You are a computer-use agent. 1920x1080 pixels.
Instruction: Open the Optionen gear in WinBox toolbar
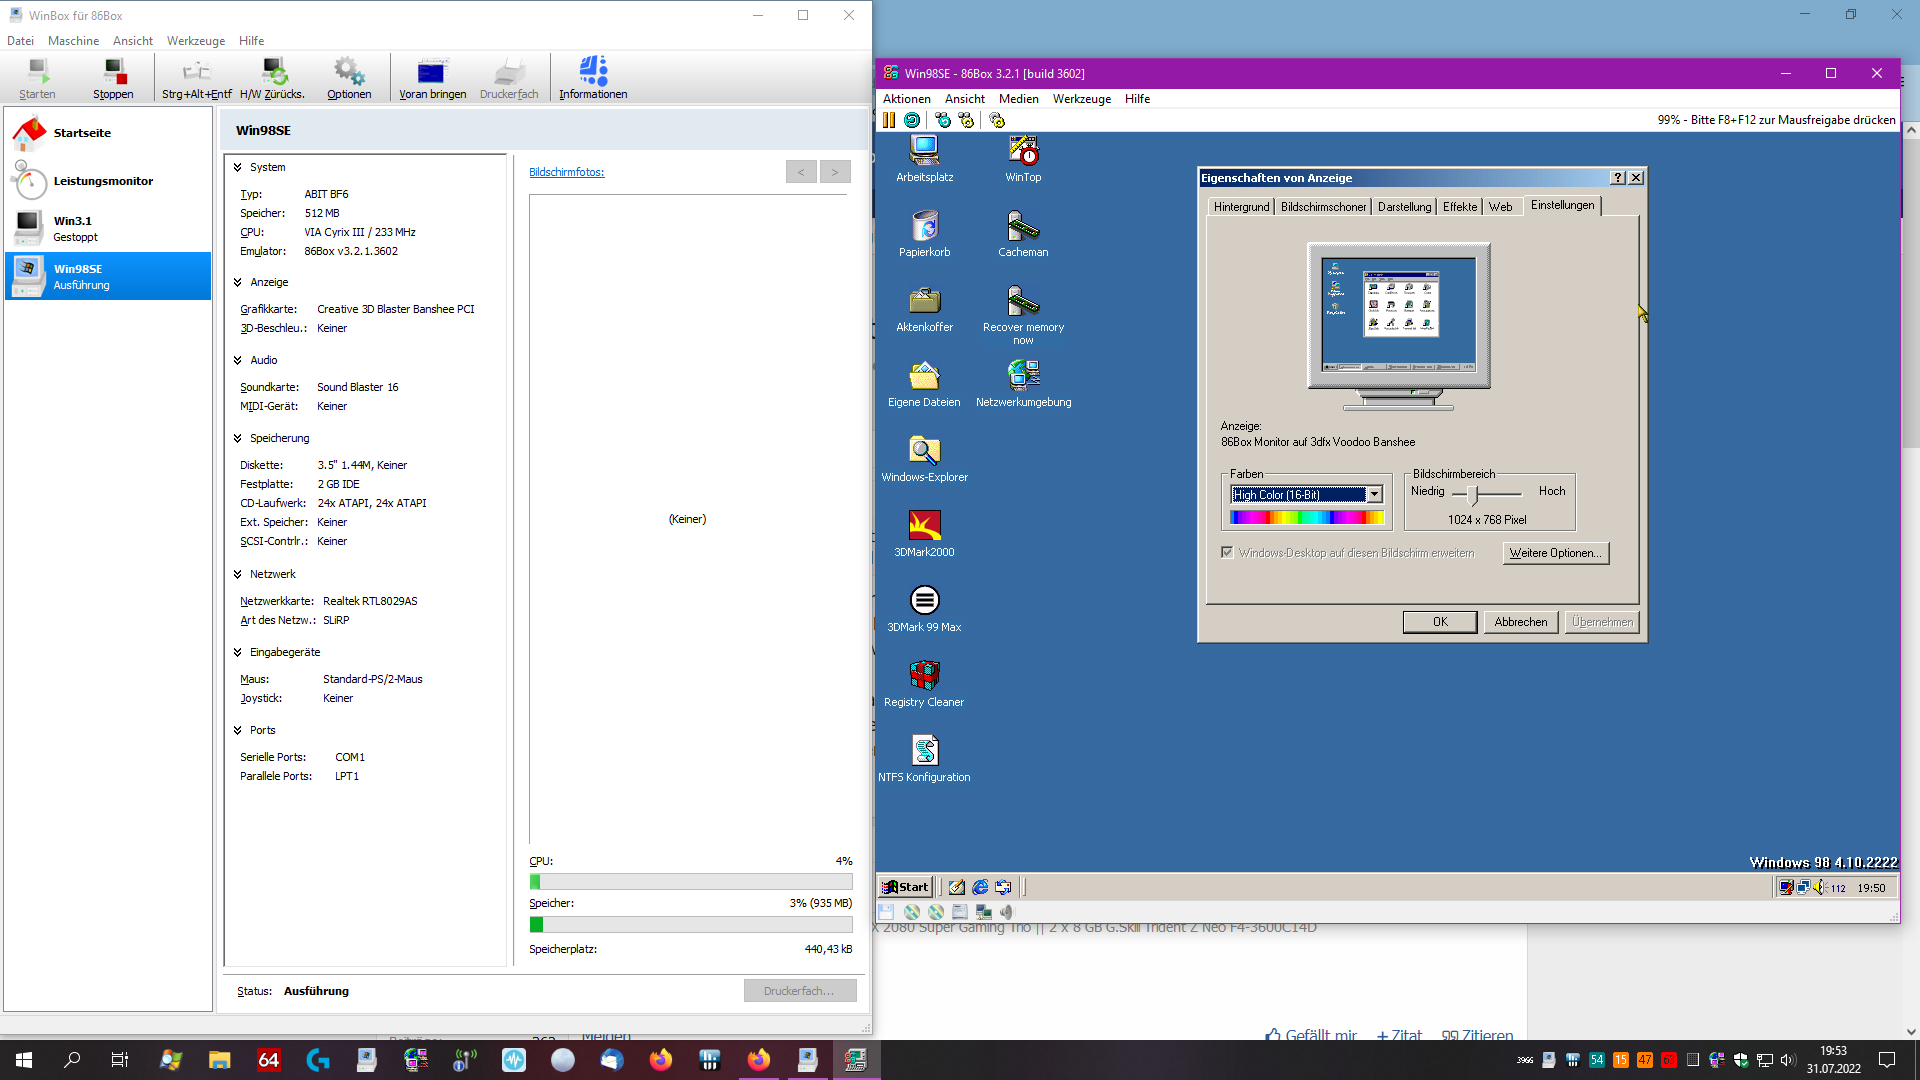pyautogui.click(x=349, y=78)
